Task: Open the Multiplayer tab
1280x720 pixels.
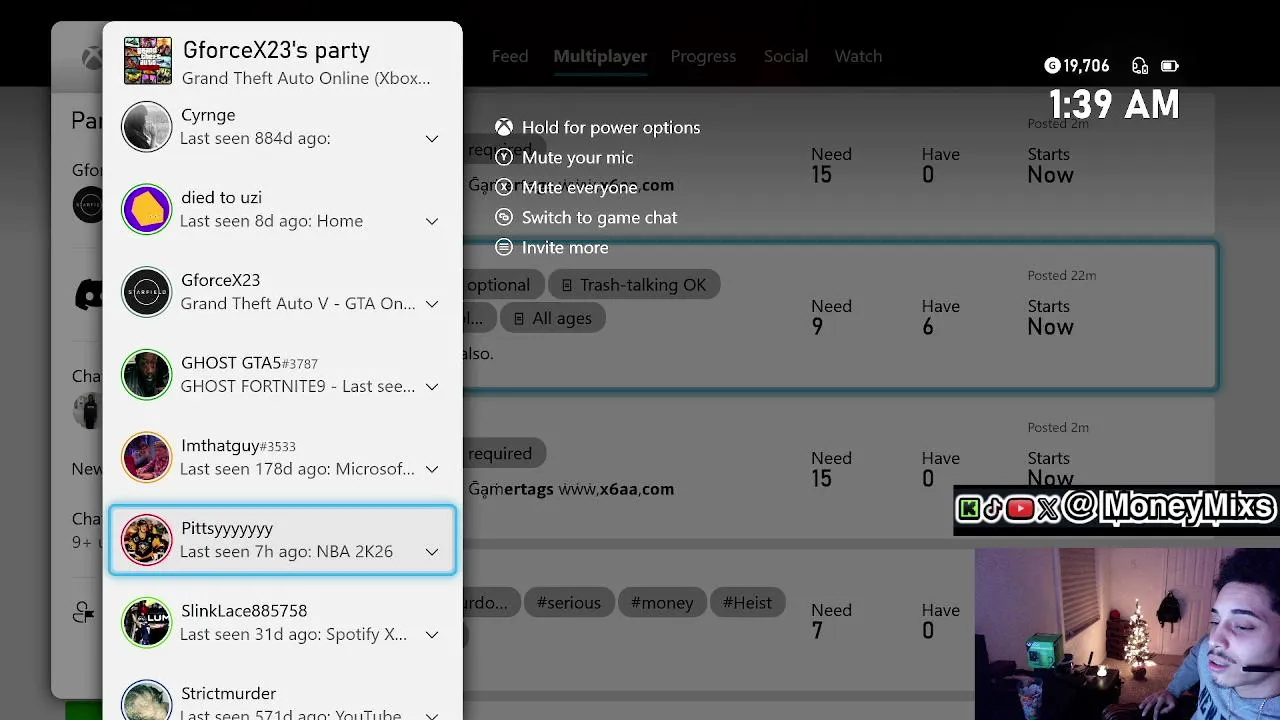Action: tap(600, 56)
